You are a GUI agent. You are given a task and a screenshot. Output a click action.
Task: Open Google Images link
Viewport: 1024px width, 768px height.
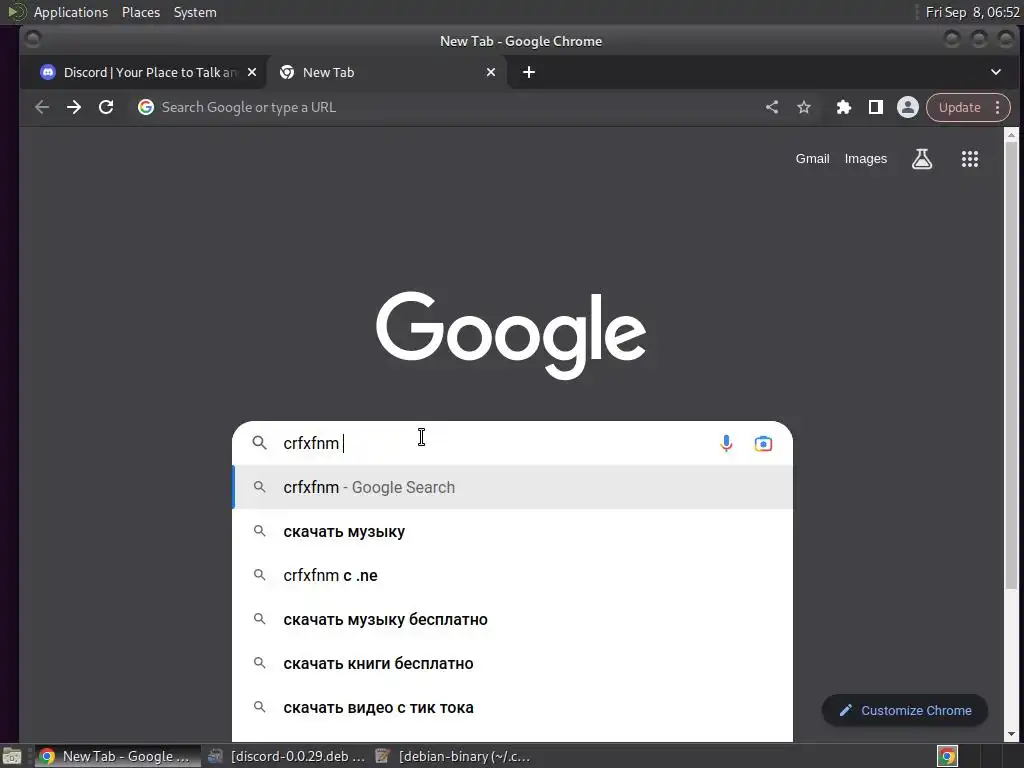(865, 159)
